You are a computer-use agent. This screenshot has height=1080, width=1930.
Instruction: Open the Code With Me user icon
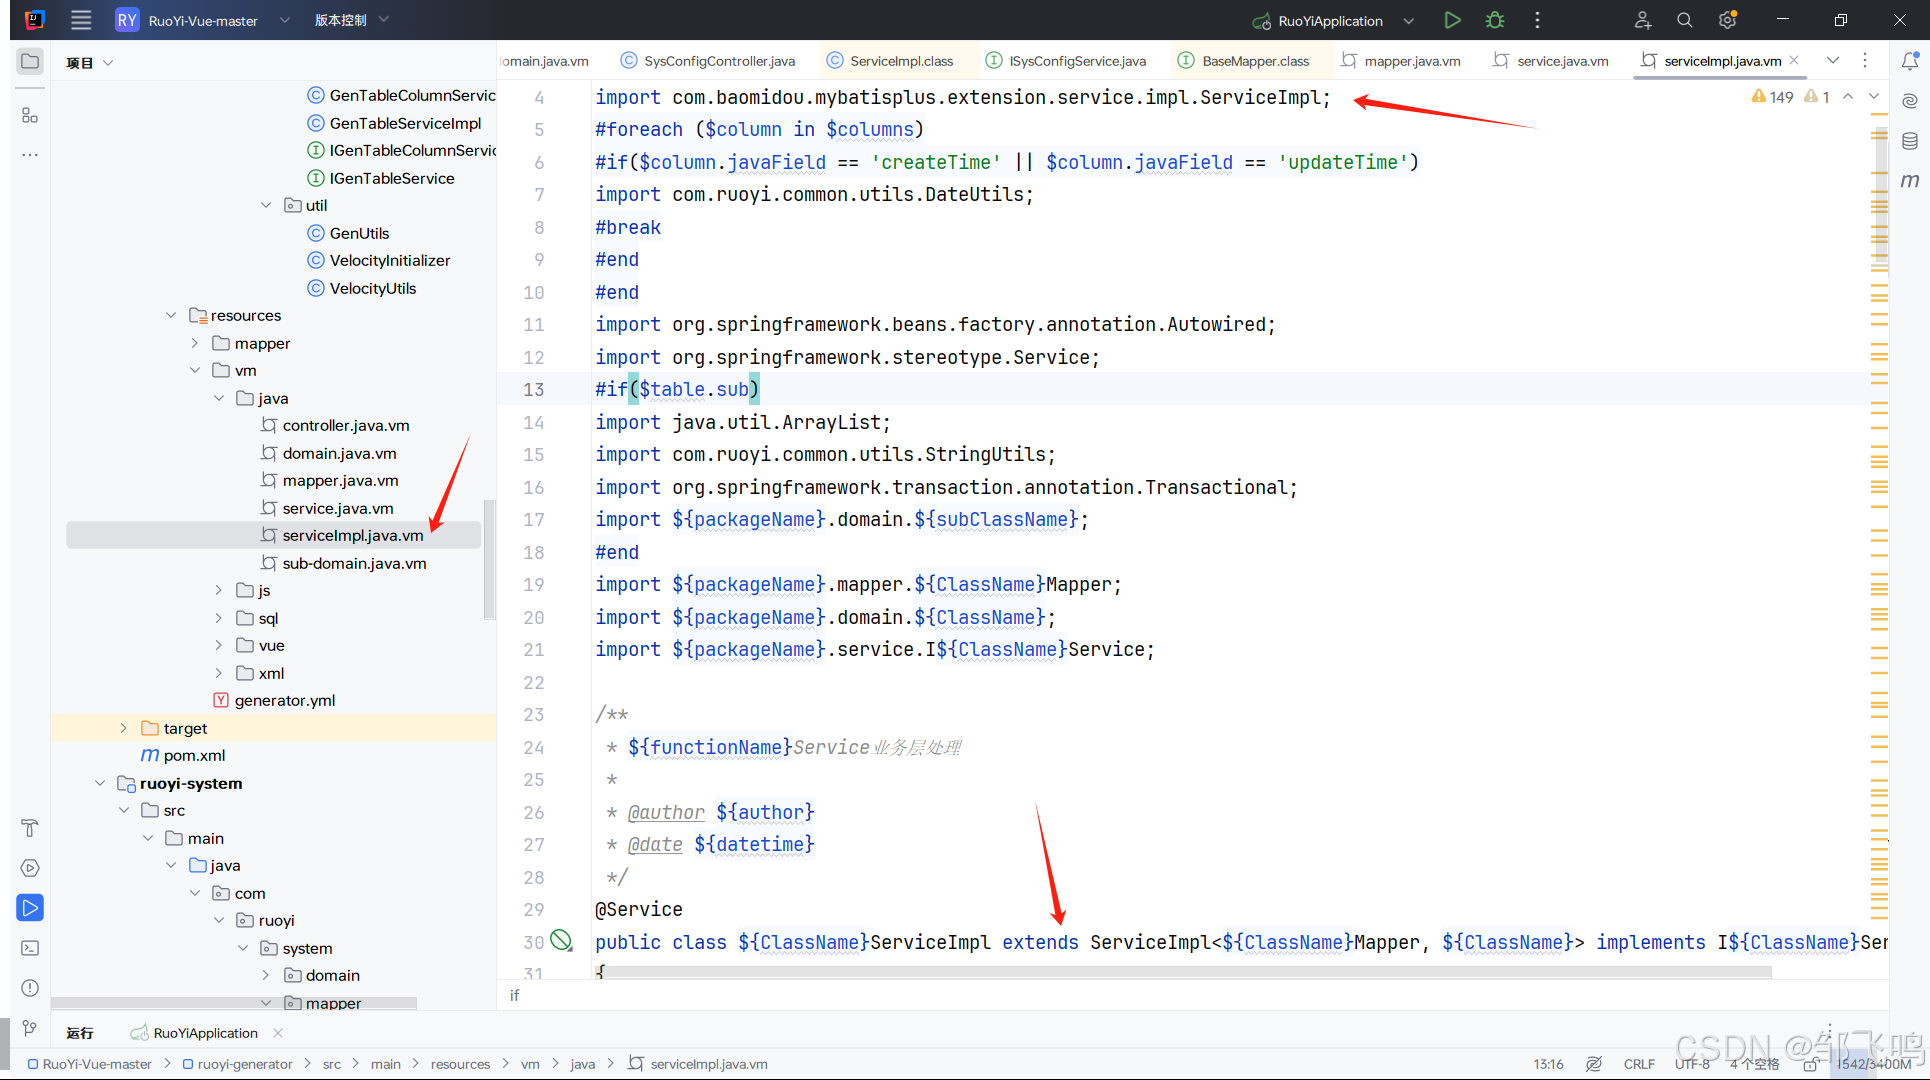[x=1642, y=20]
